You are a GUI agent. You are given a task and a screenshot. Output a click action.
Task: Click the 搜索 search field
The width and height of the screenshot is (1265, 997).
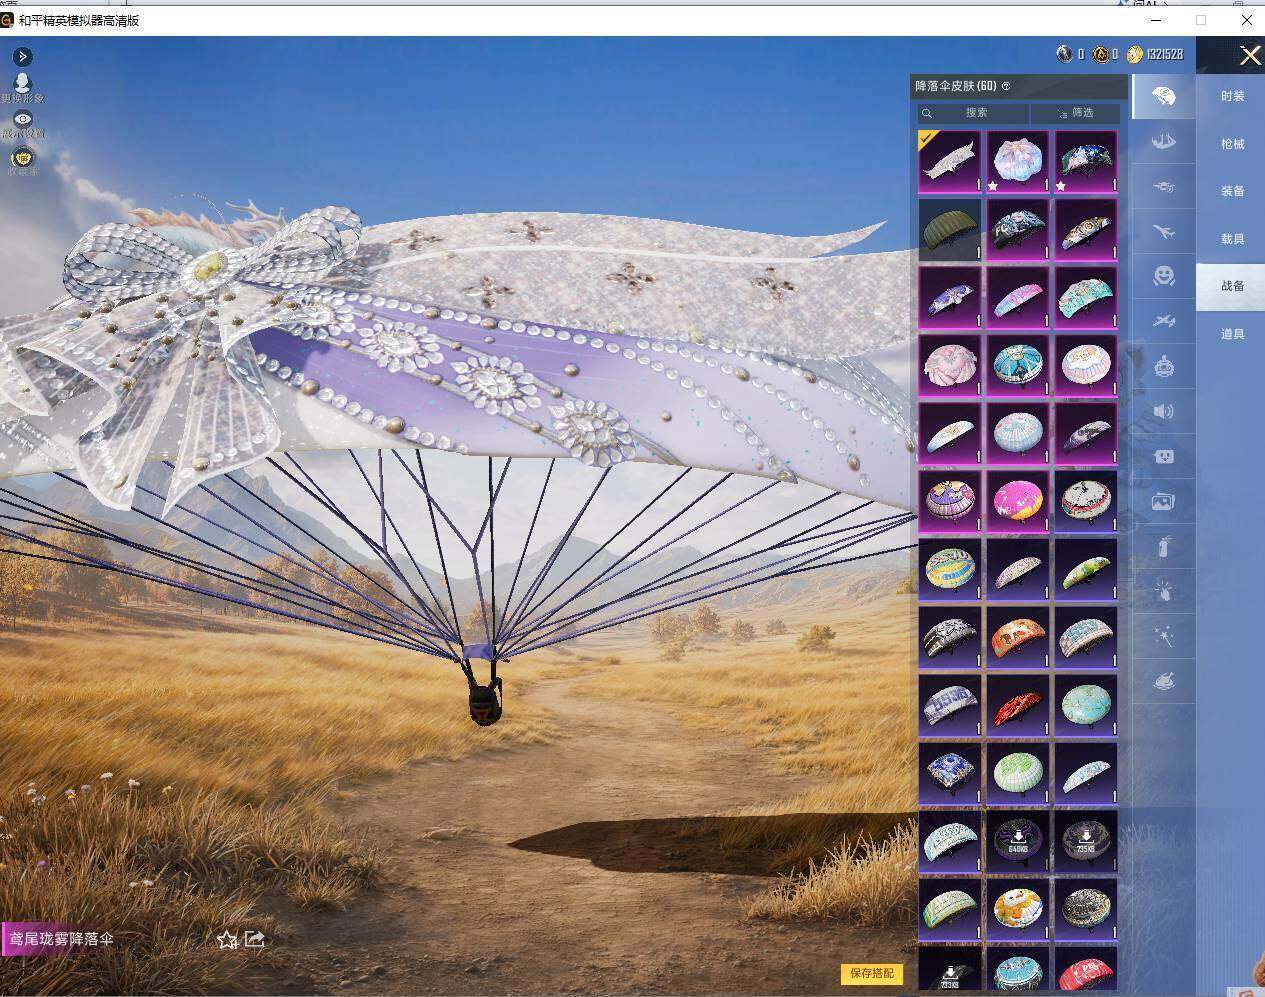[974, 113]
